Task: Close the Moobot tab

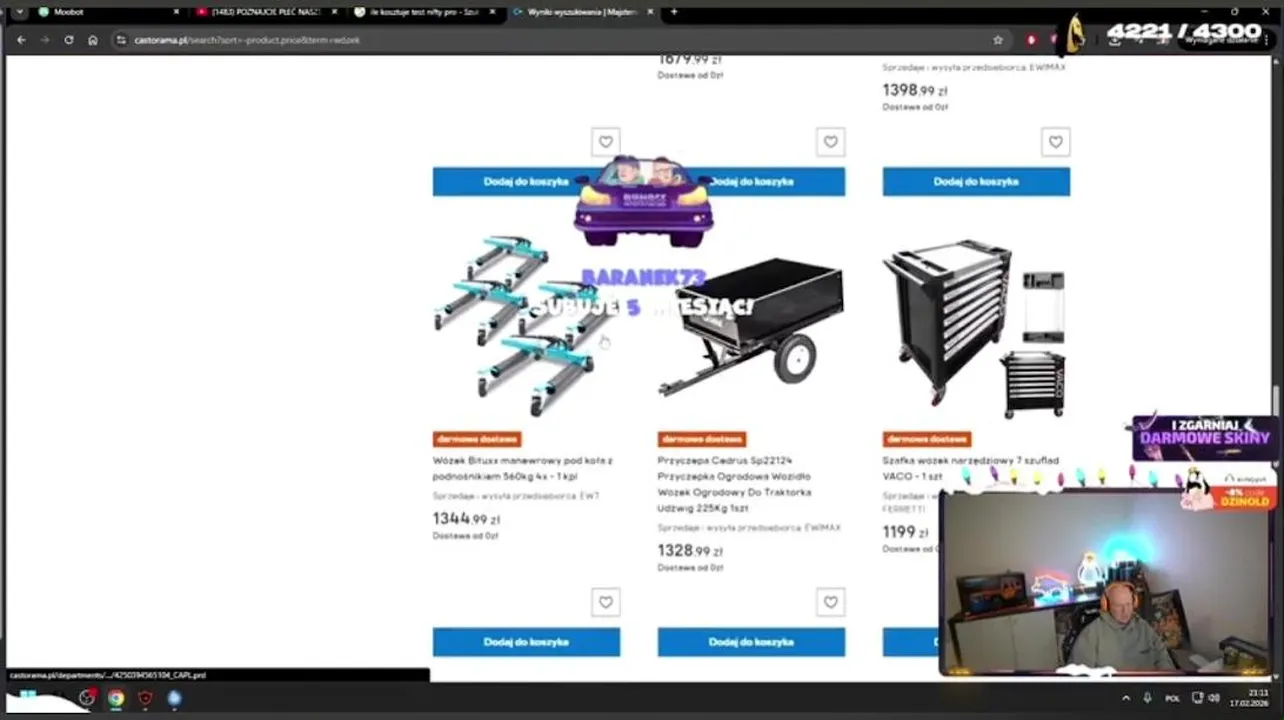Action: pyautogui.click(x=176, y=12)
